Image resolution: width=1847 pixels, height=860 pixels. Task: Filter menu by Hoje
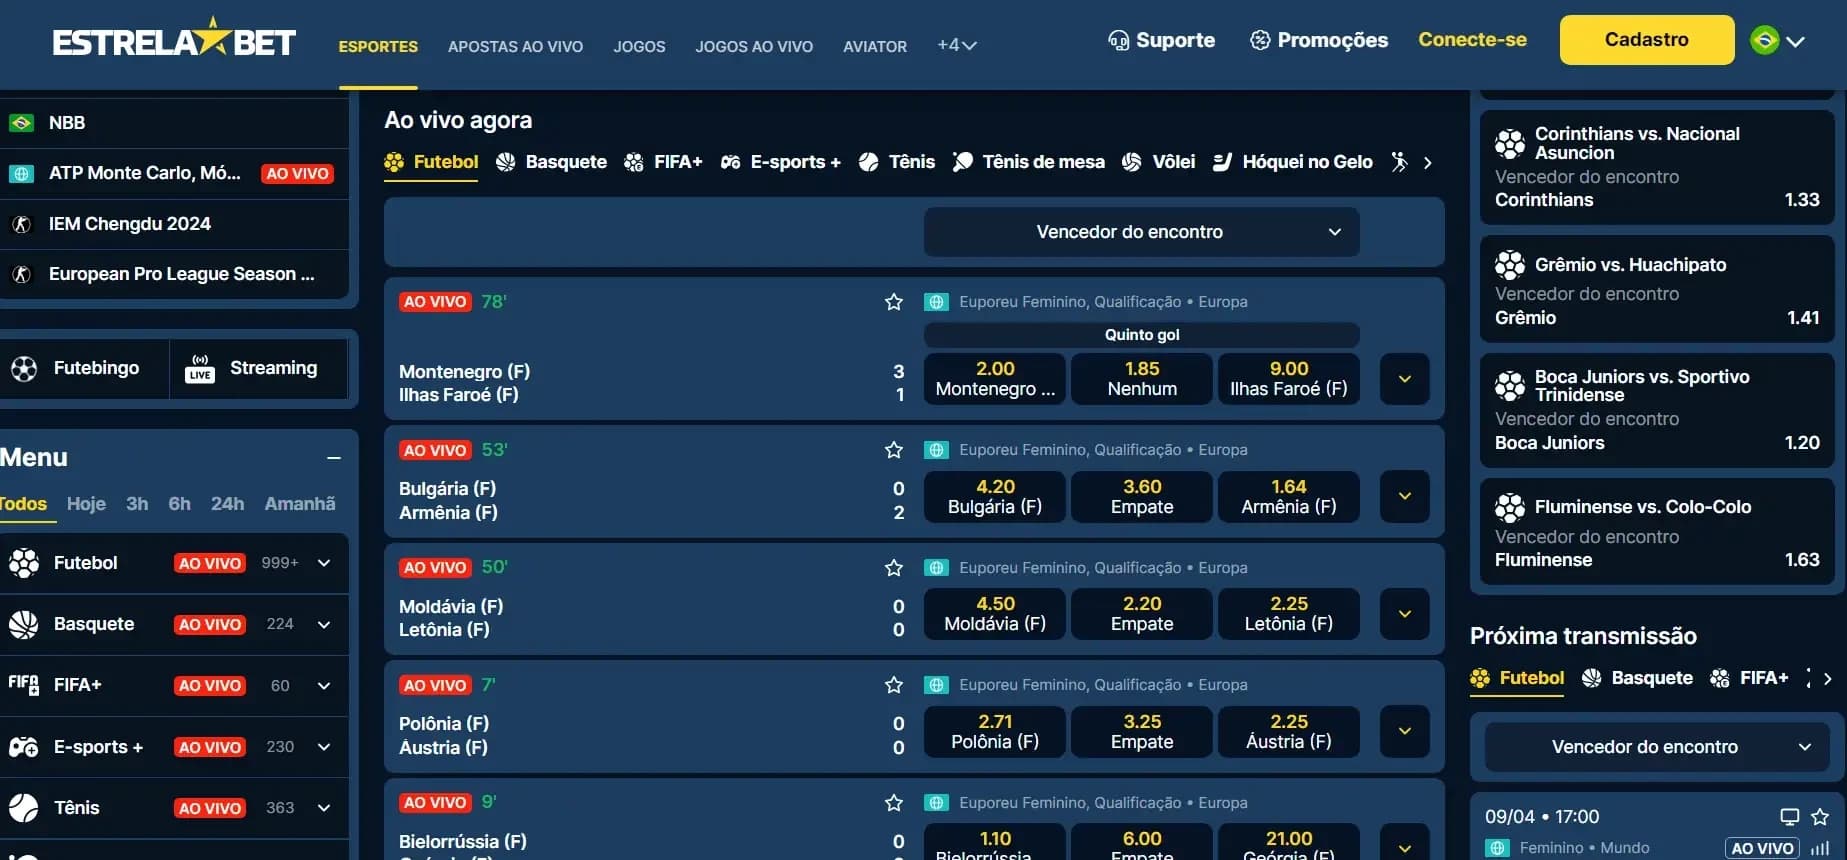point(86,504)
